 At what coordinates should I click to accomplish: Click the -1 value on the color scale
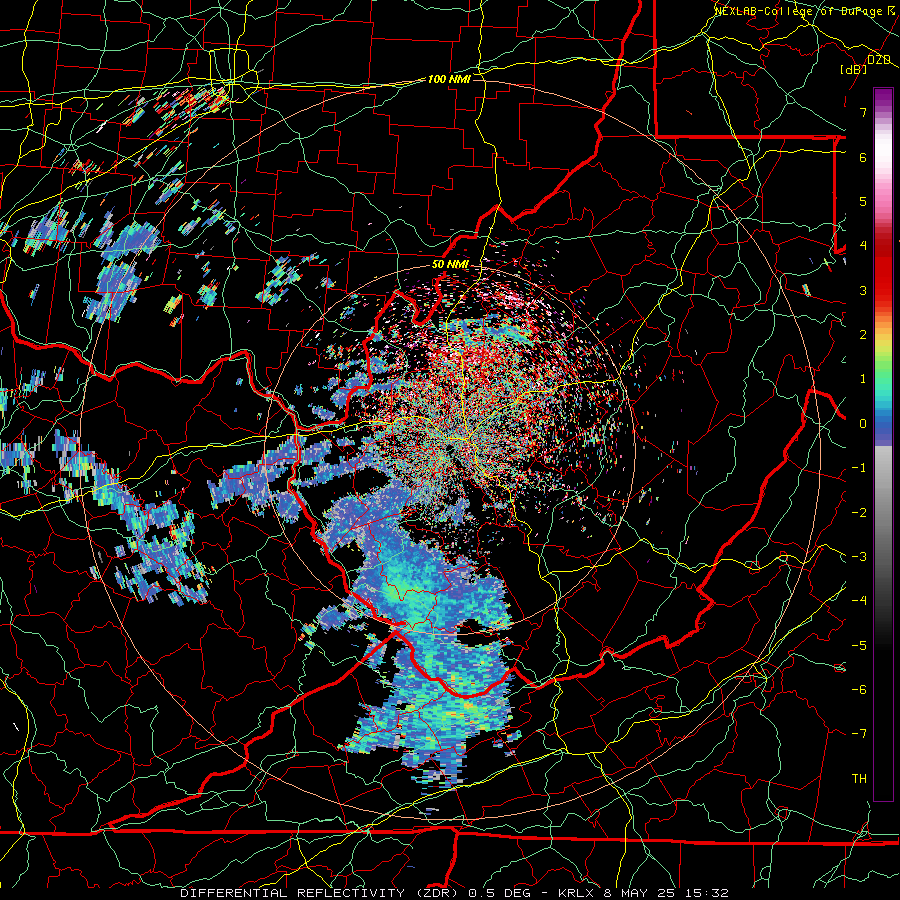point(859,468)
